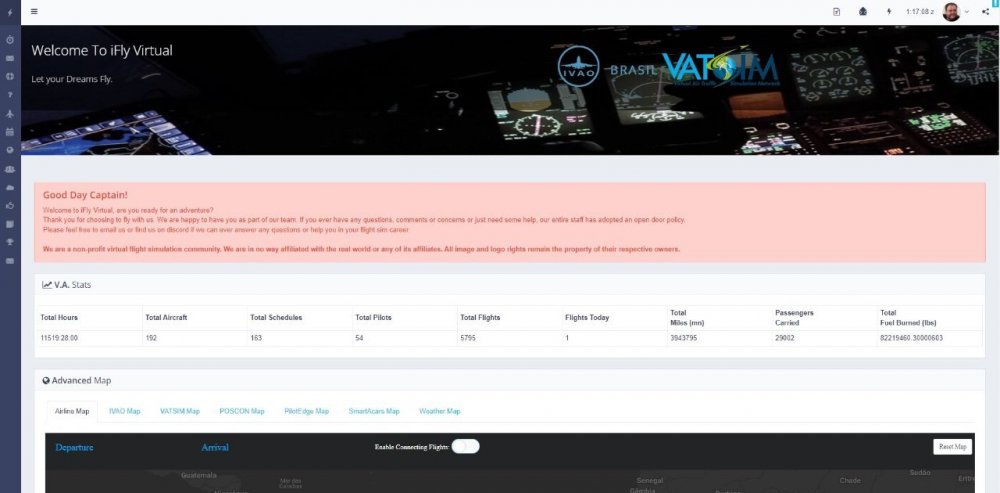Screen dimensions: 1000x493
Task: Open the document icon in top bar
Action: pyautogui.click(x=836, y=12)
